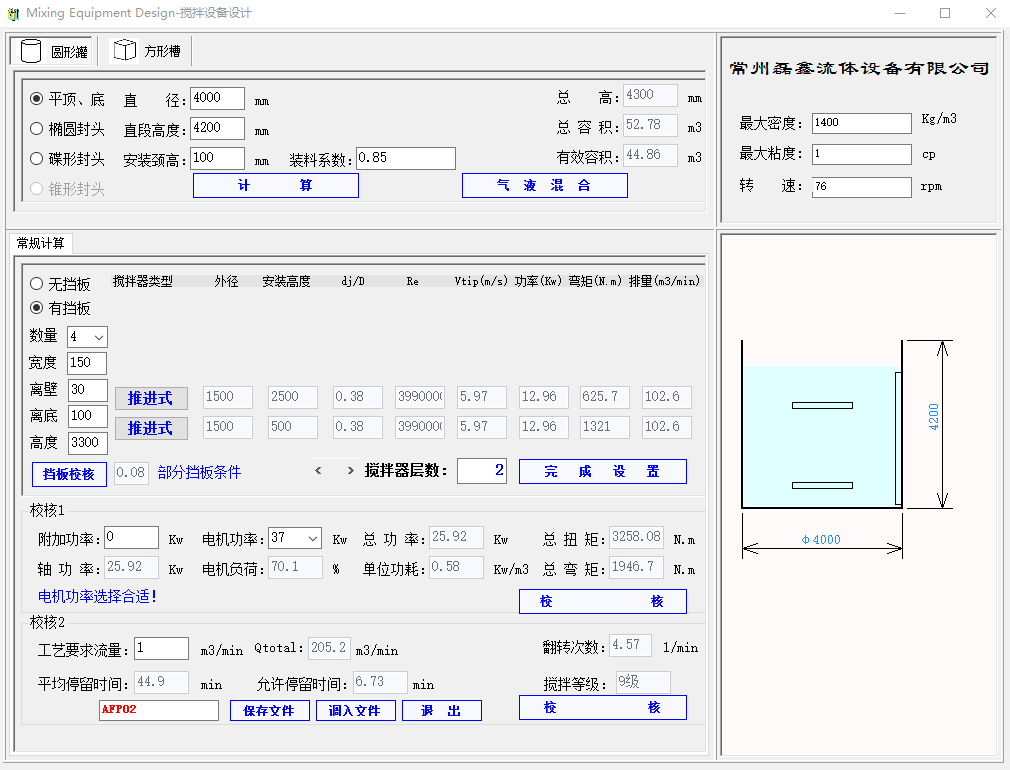Click the 直径 diameter input field
The width and height of the screenshot is (1010, 770).
coord(217,99)
